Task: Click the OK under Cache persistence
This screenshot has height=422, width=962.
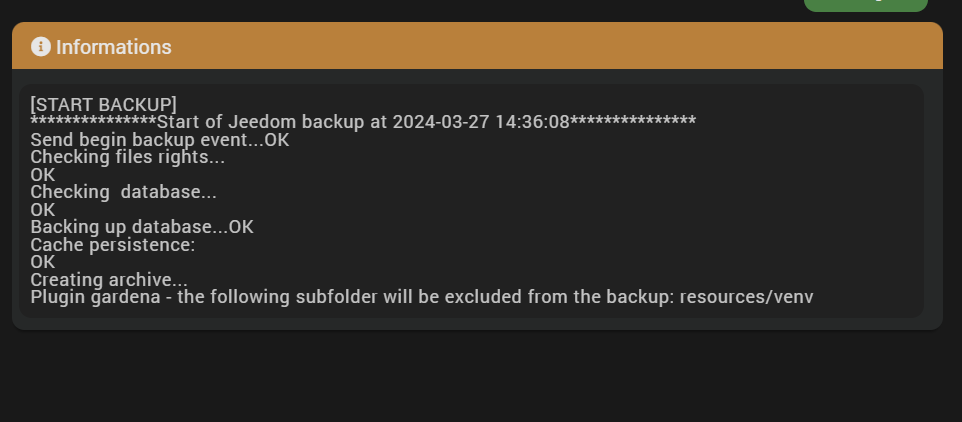Action: tap(43, 262)
